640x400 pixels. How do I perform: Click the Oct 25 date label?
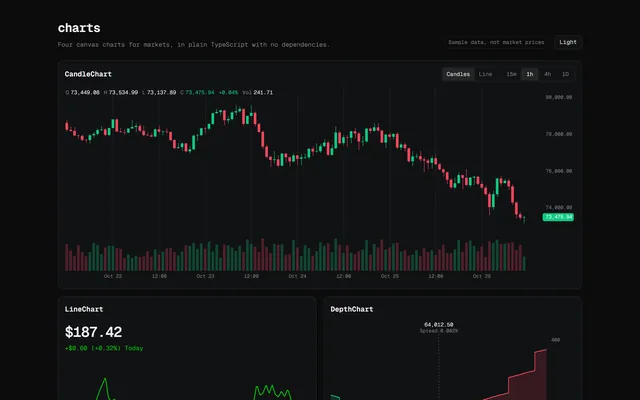[x=390, y=276]
